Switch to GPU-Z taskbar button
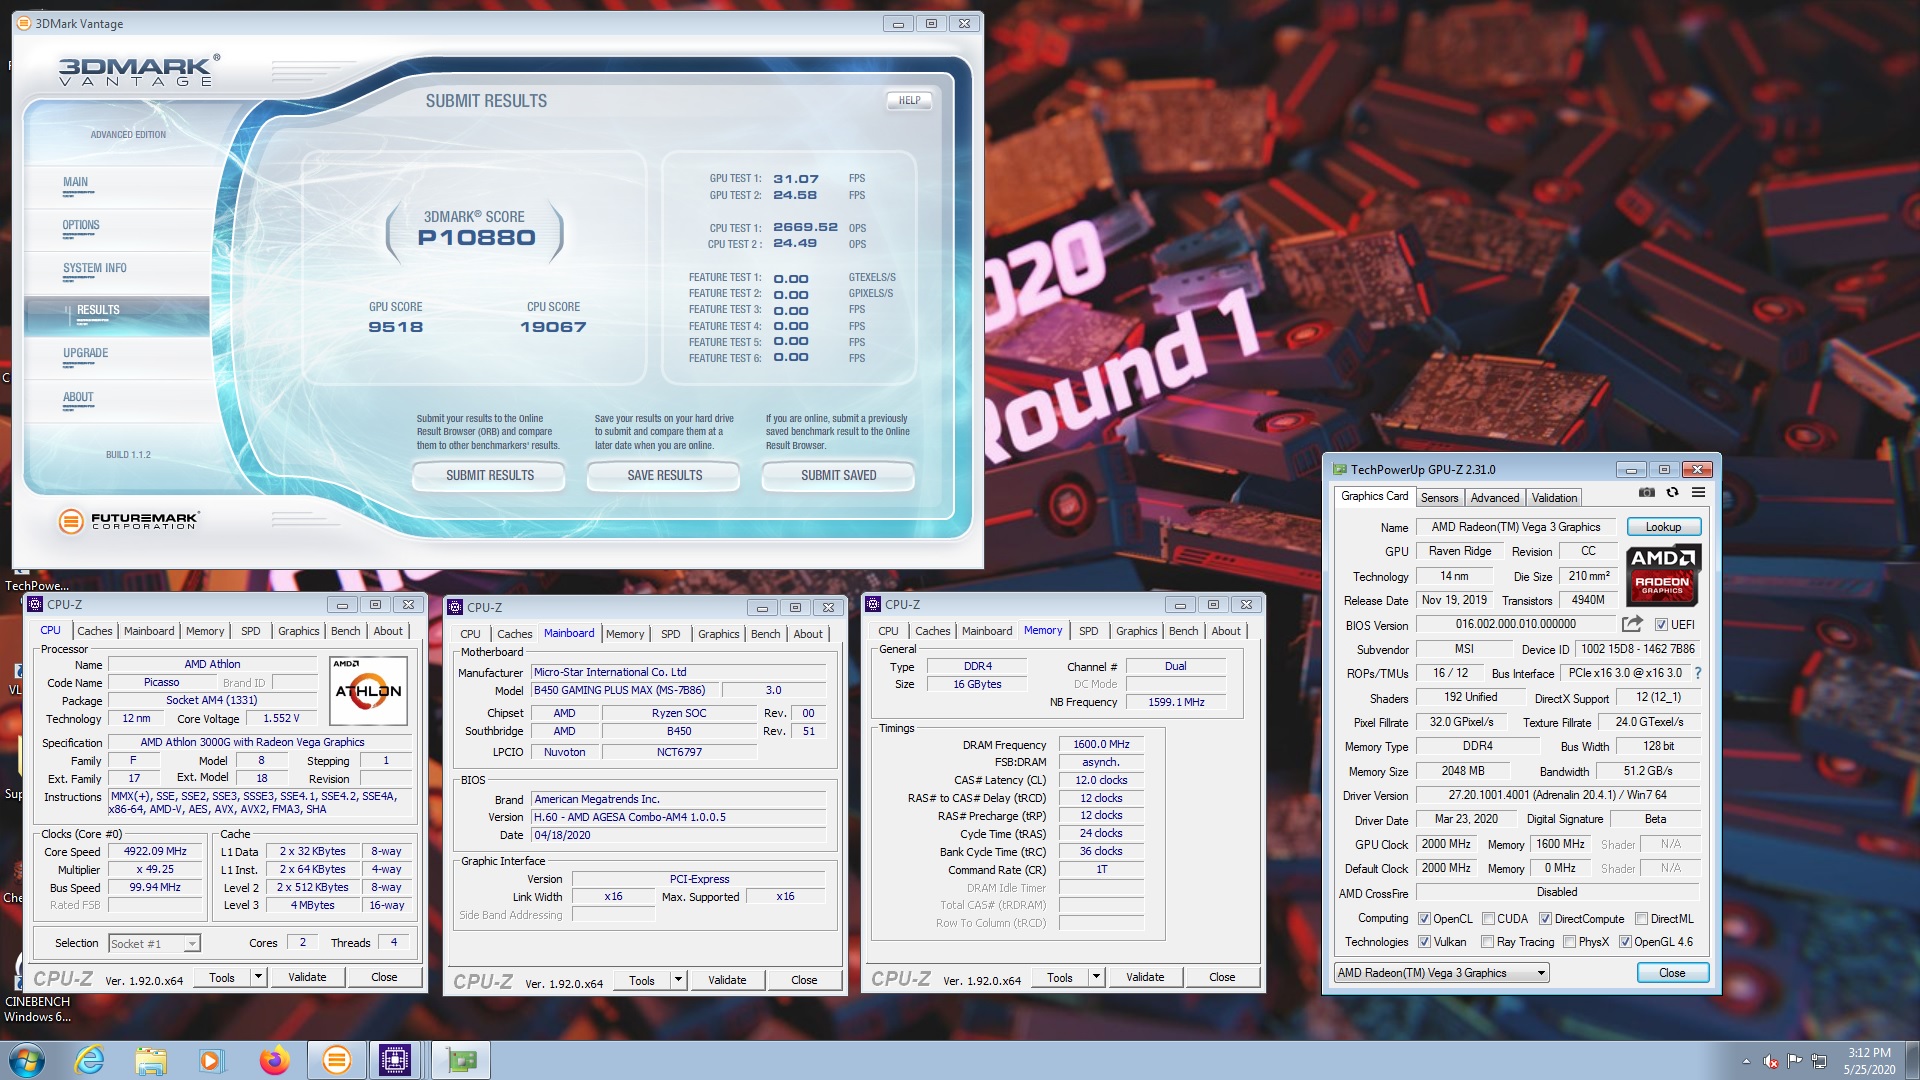 click(461, 1060)
